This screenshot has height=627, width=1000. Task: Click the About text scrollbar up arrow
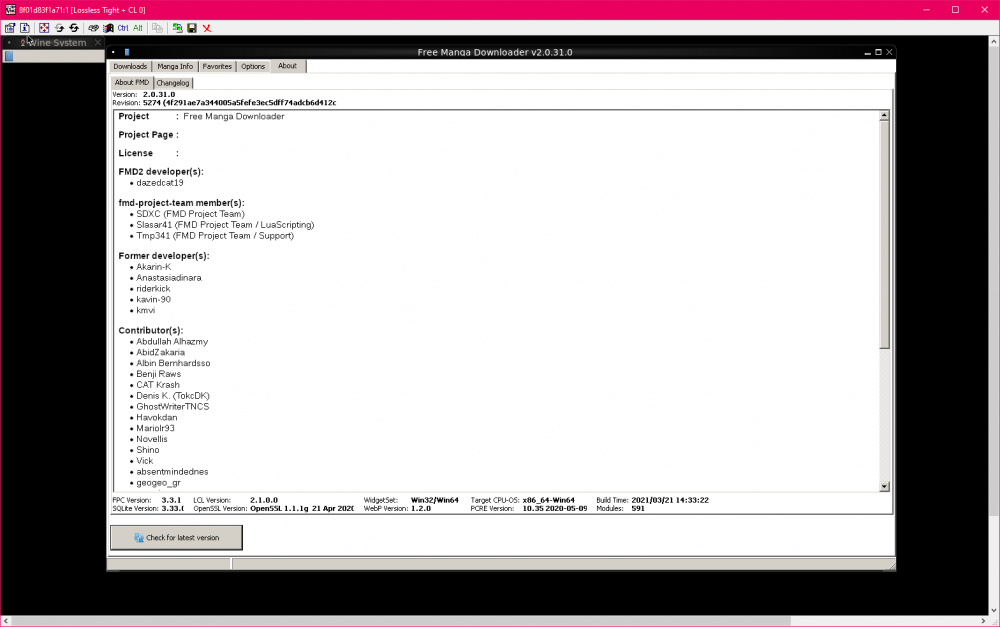[x=884, y=115]
